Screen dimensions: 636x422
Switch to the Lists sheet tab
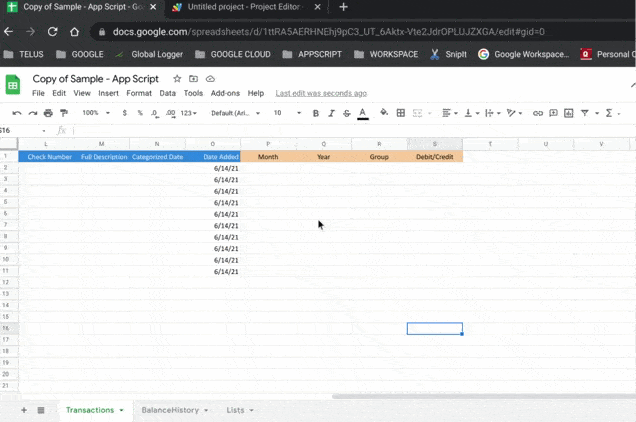pos(235,410)
